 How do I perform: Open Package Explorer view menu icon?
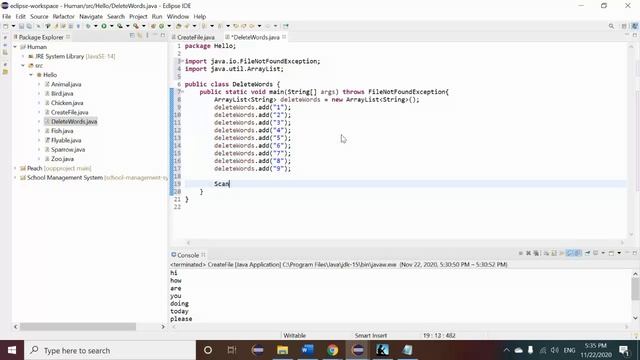(x=147, y=36)
